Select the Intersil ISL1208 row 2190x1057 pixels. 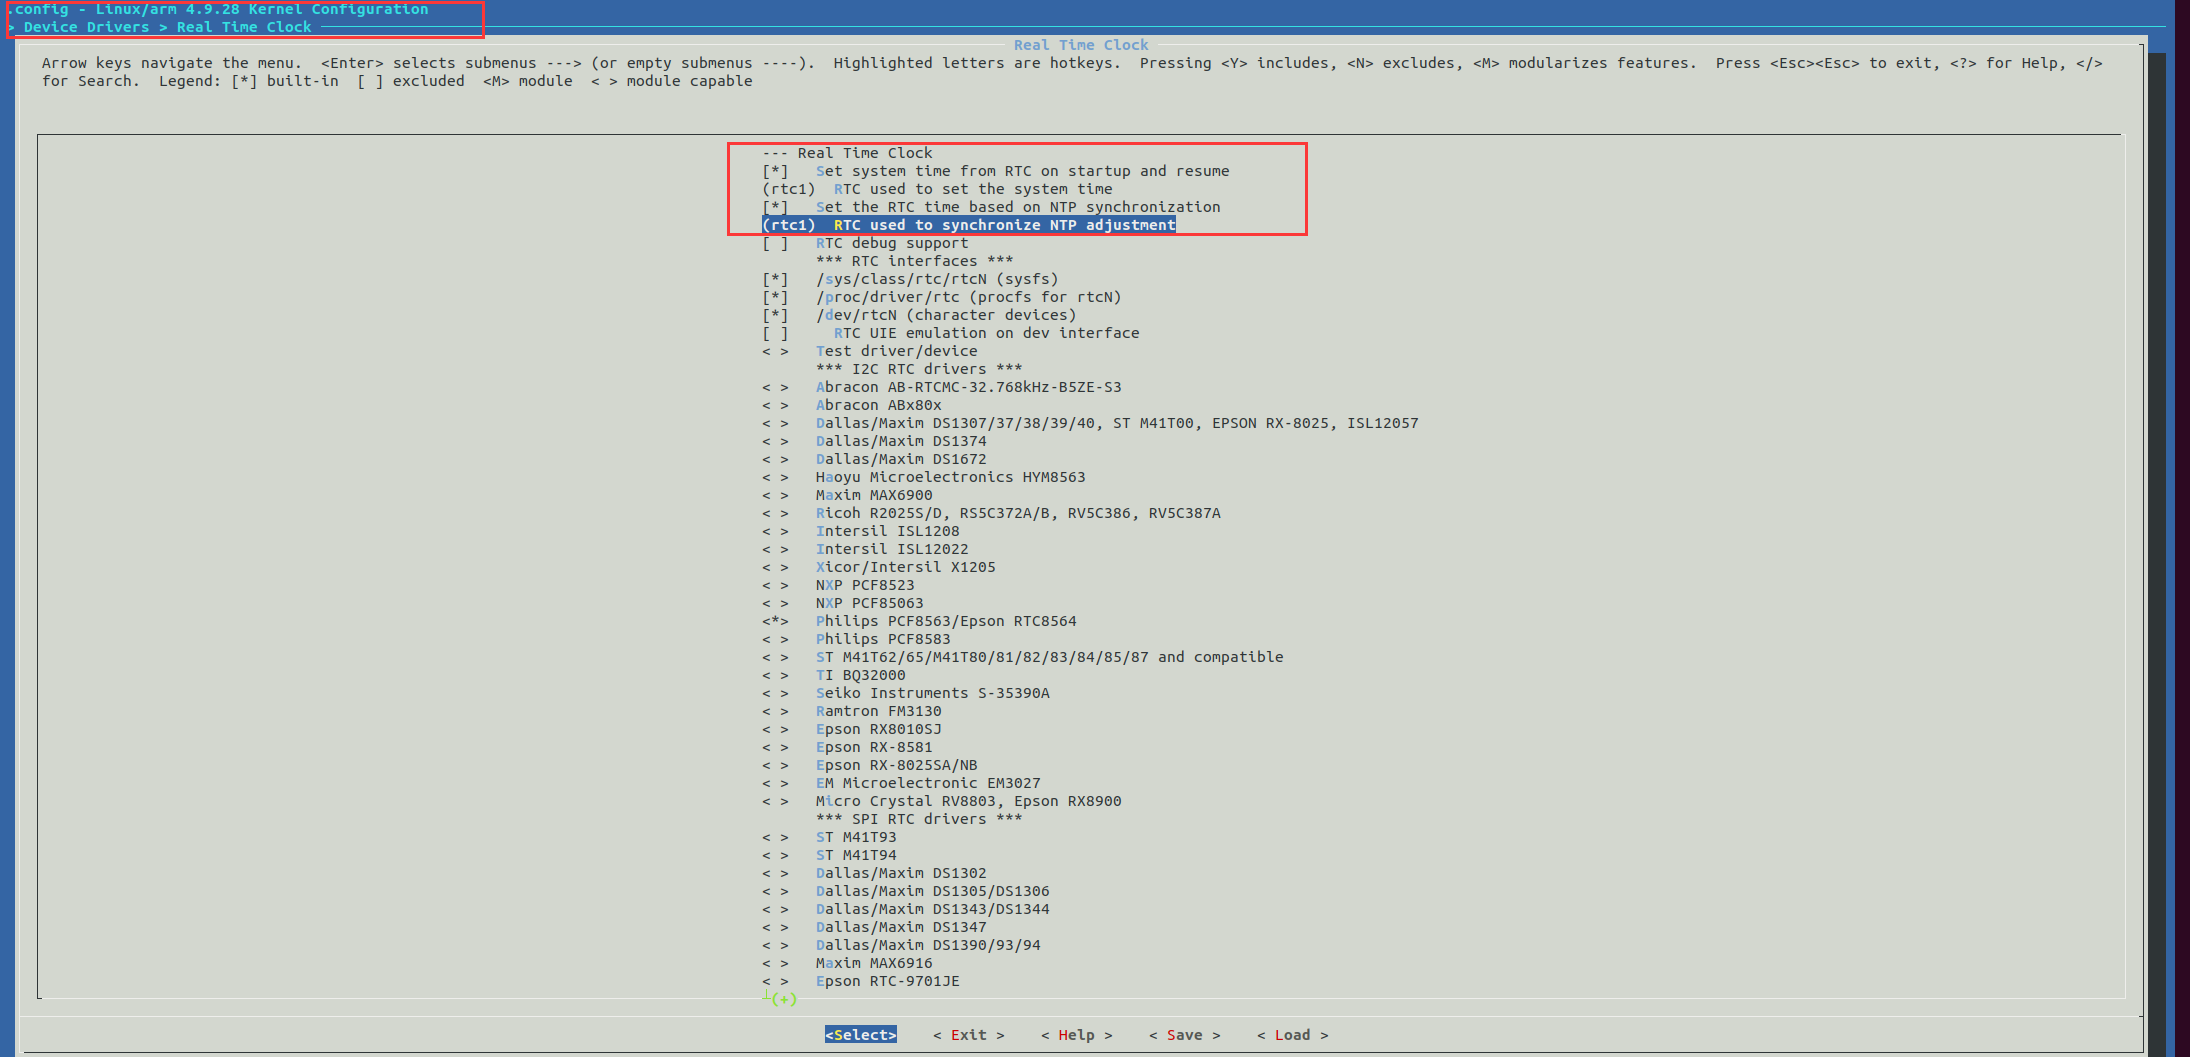pyautogui.click(x=861, y=531)
